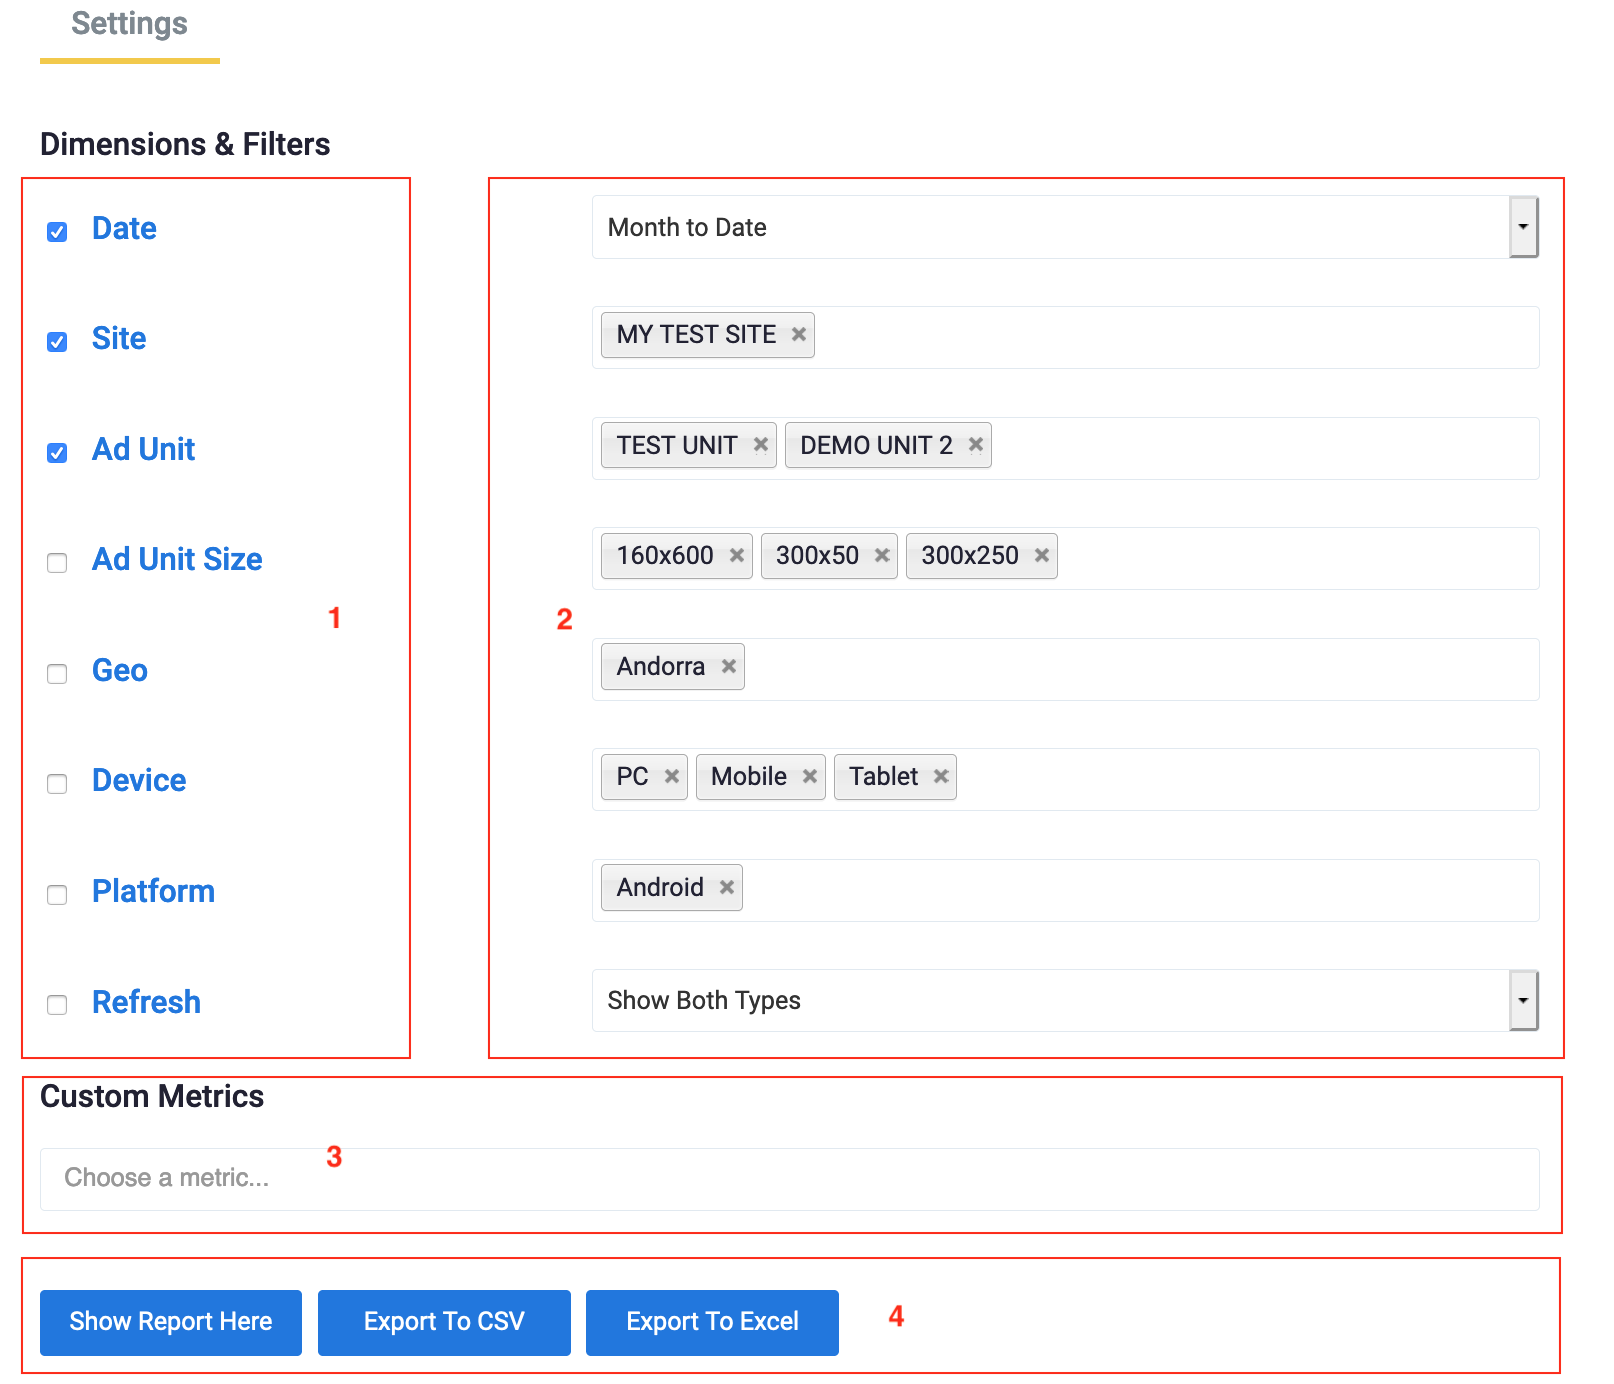Remove the MY TEST SITE tag
Screen dimensions: 1614x1384
(798, 335)
